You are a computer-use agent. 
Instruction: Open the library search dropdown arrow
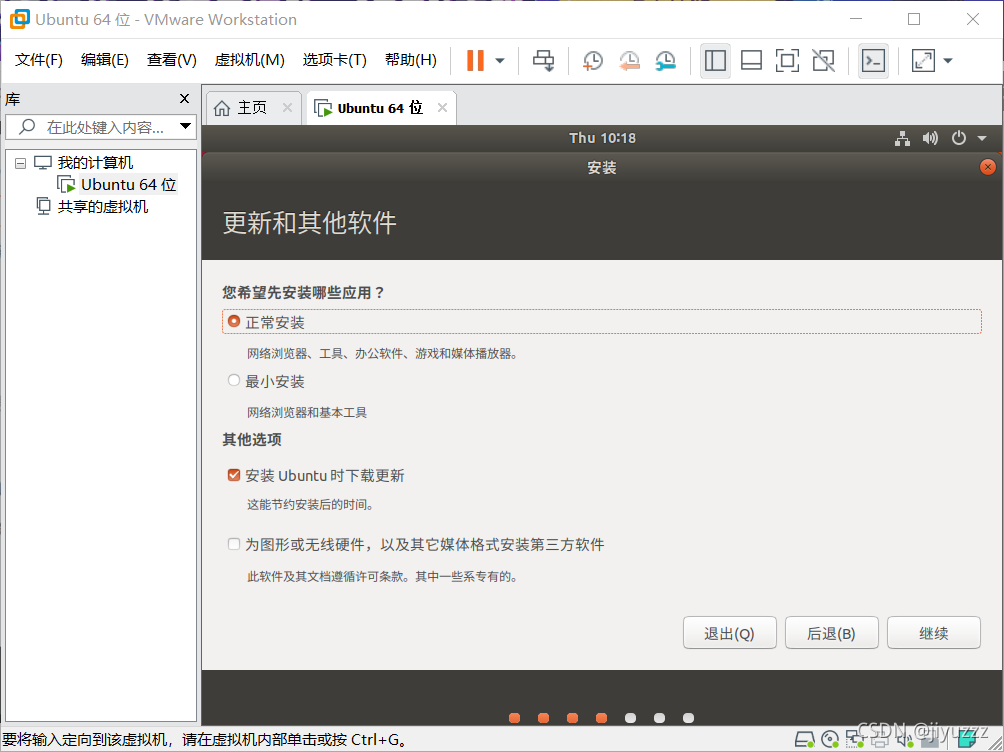(x=185, y=126)
